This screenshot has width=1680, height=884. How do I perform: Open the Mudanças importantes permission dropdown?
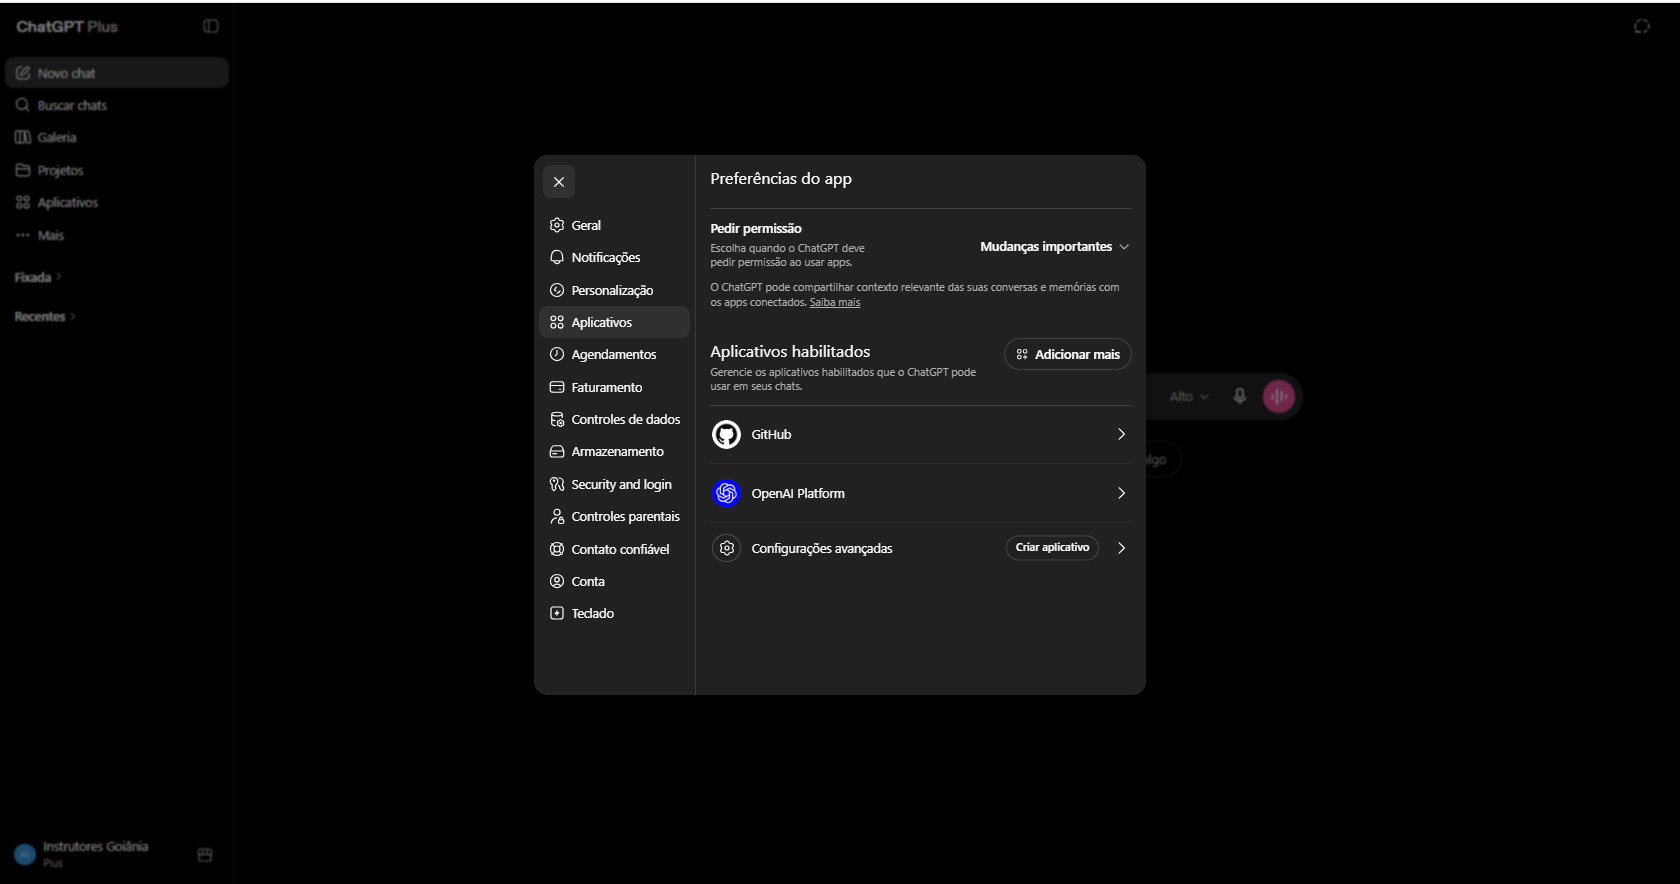point(1055,247)
